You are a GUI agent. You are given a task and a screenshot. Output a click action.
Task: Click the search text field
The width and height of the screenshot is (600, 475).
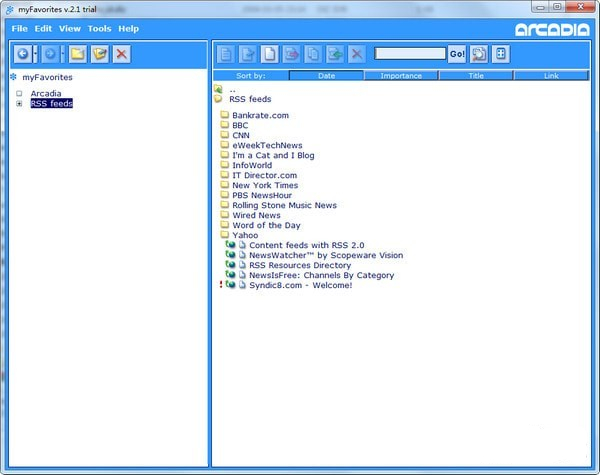[410, 54]
